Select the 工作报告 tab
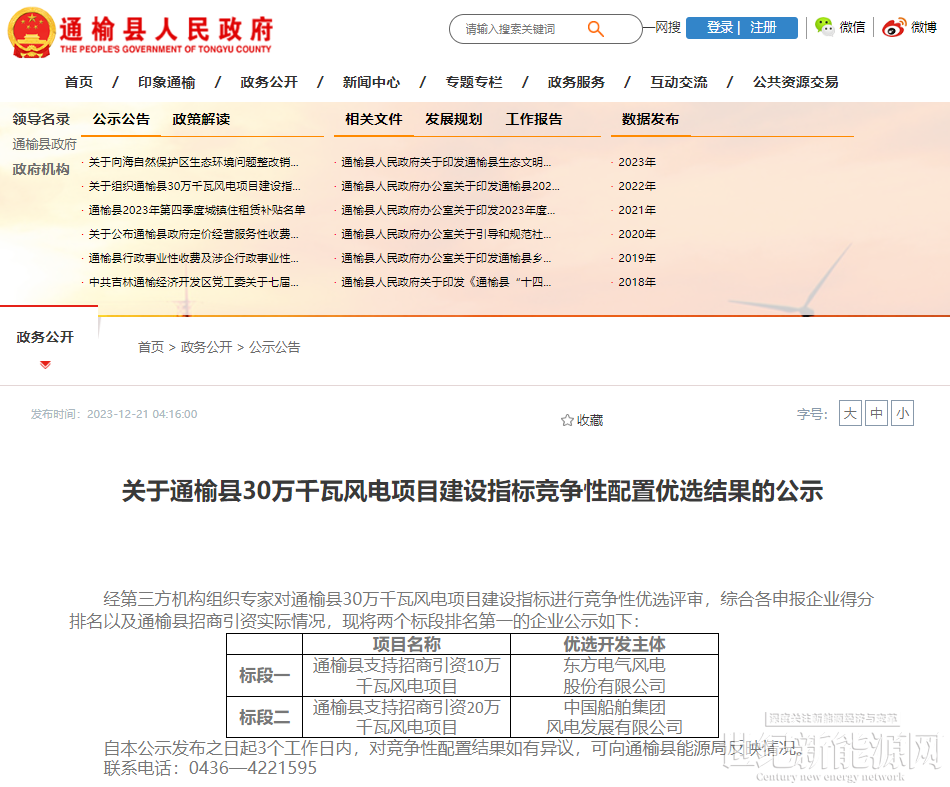The width and height of the screenshot is (950, 787). tap(534, 119)
